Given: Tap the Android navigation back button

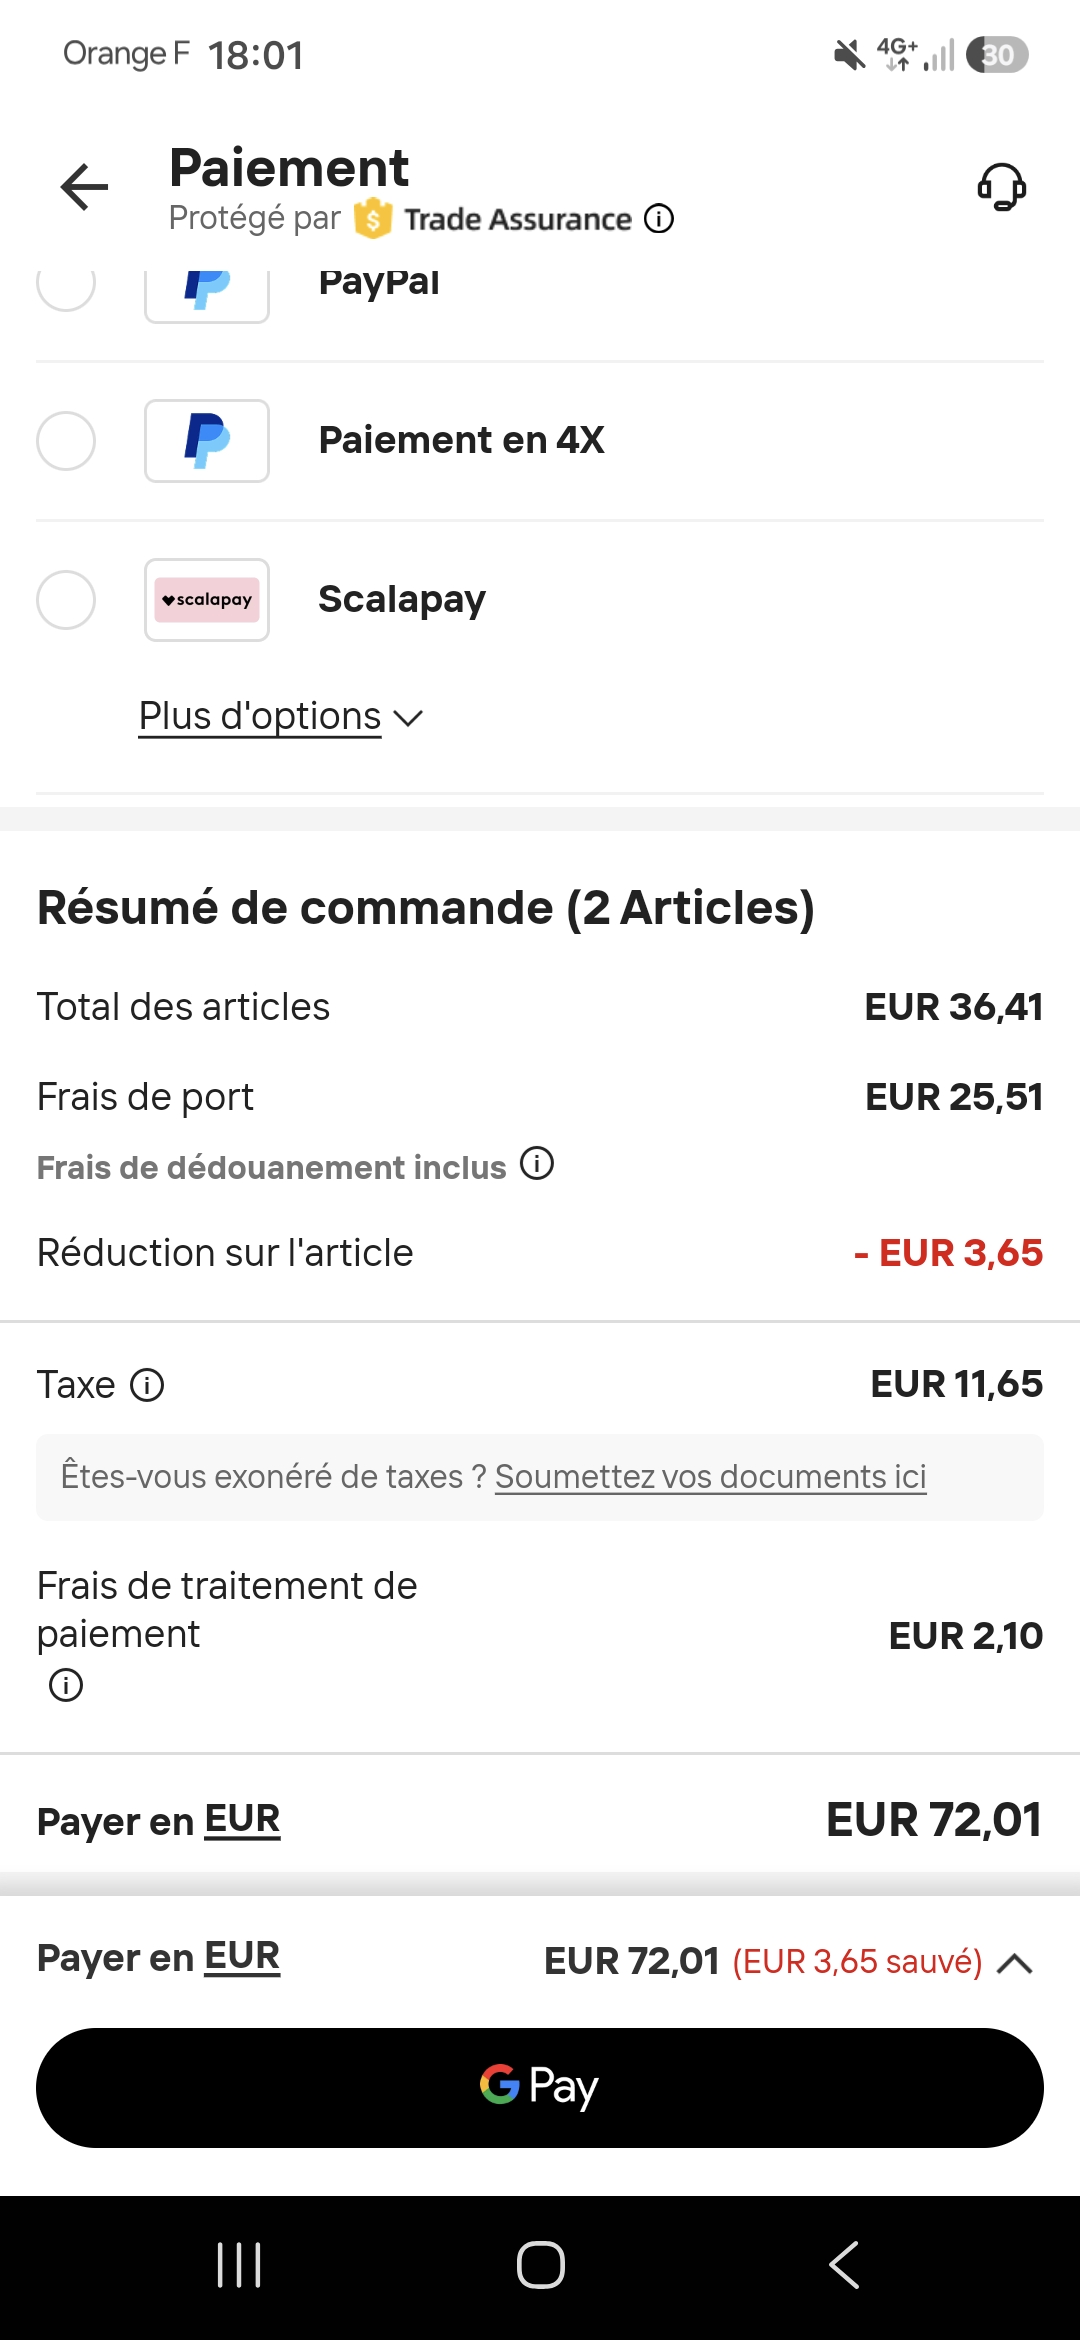Looking at the screenshot, I should point(844,2265).
